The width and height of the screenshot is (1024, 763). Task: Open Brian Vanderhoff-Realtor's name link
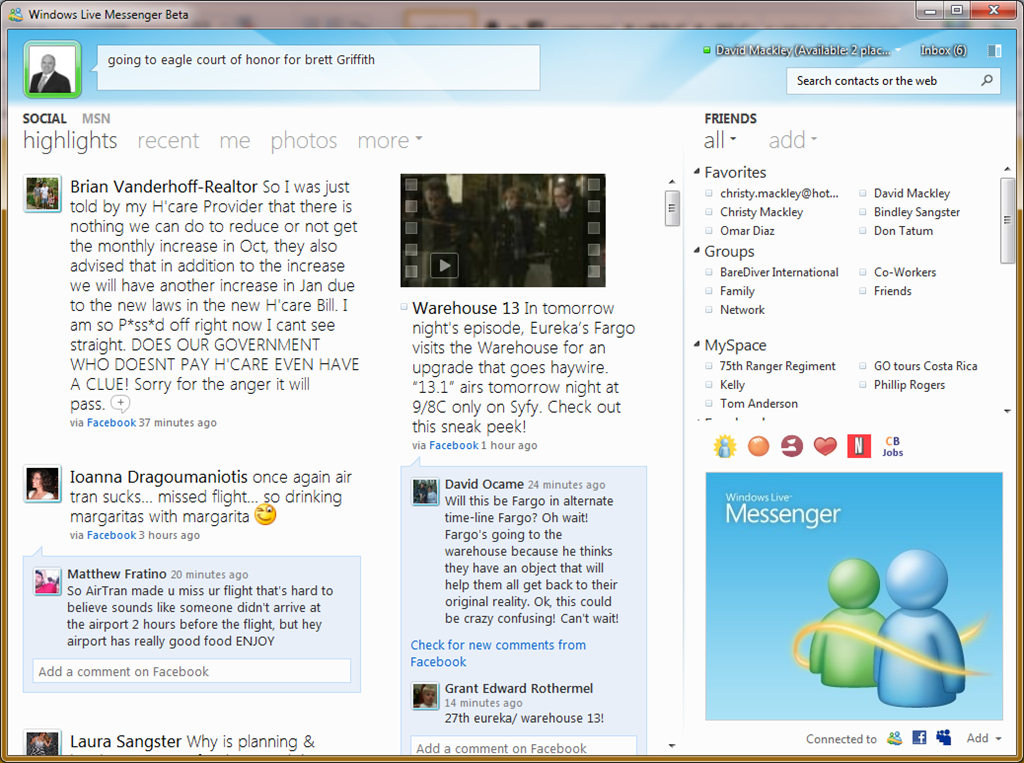tap(164, 187)
